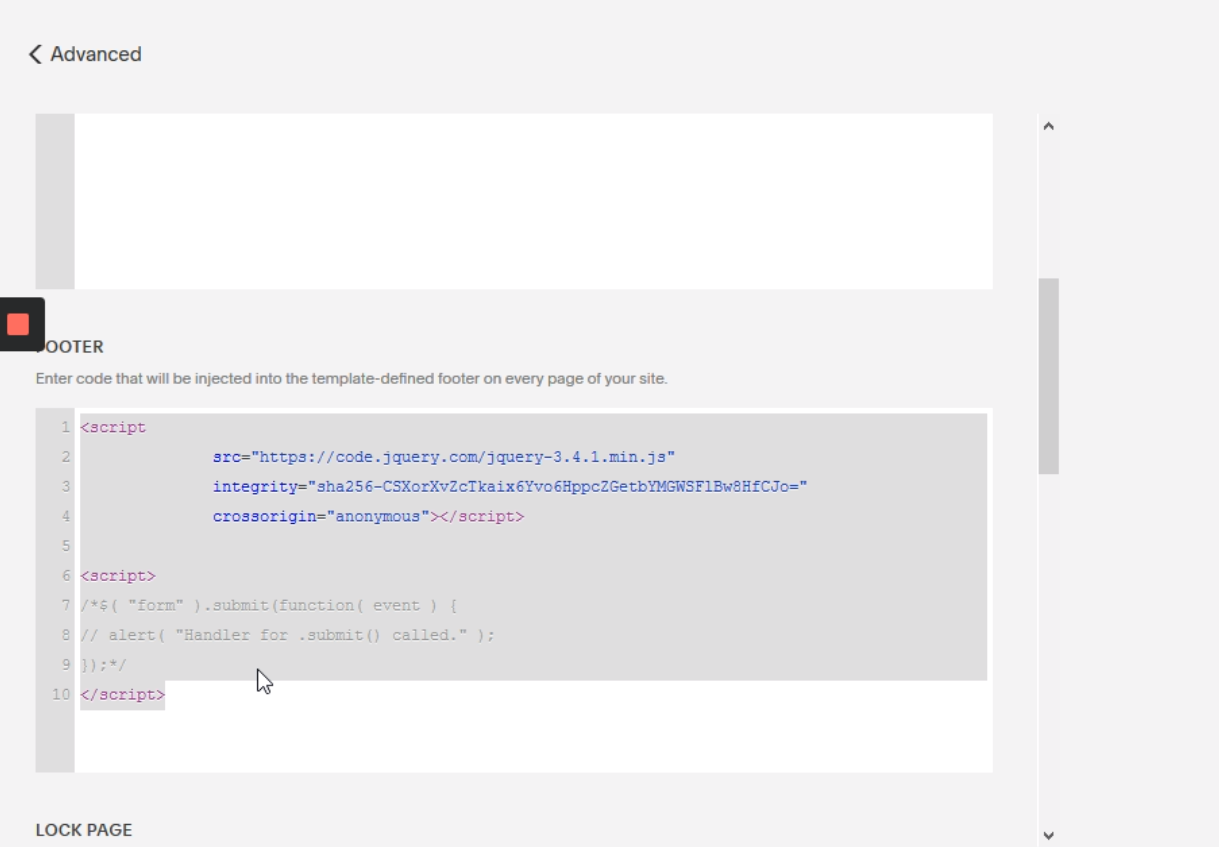
Task: Click the jQuery src URL on line 2
Action: coord(463,457)
